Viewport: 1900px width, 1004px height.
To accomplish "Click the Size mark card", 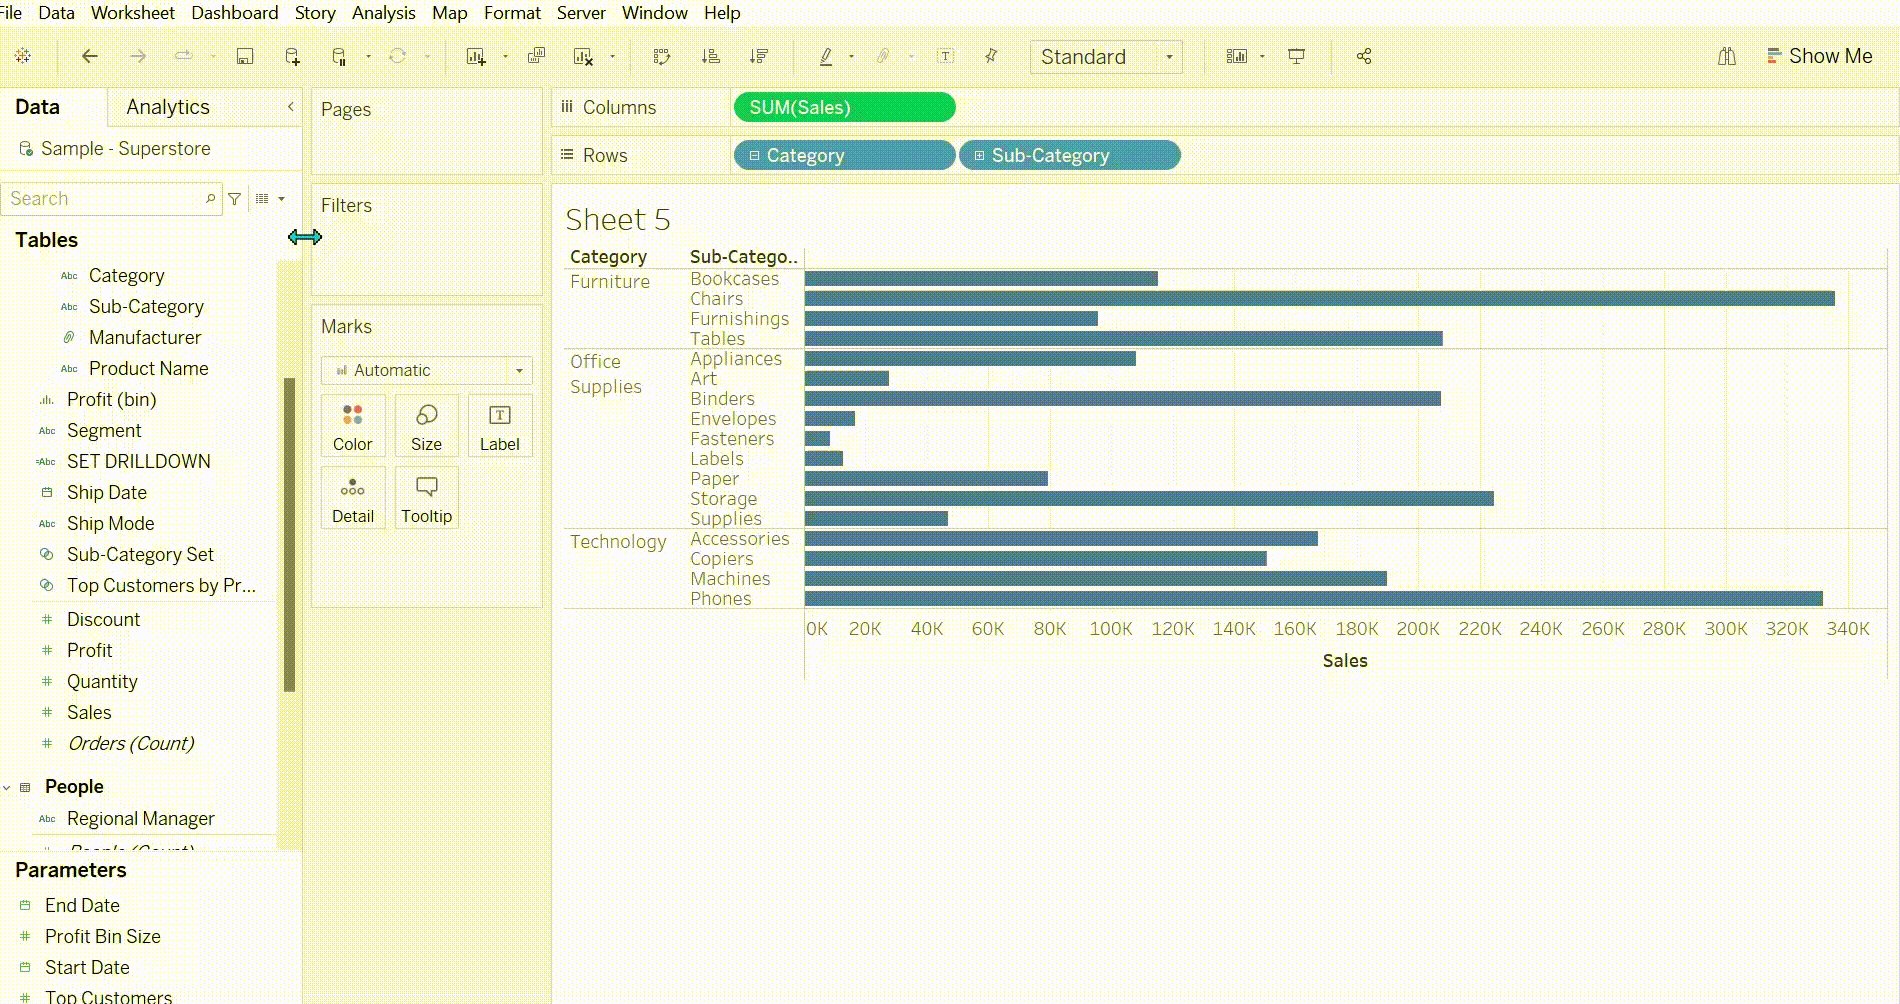I will click(426, 427).
